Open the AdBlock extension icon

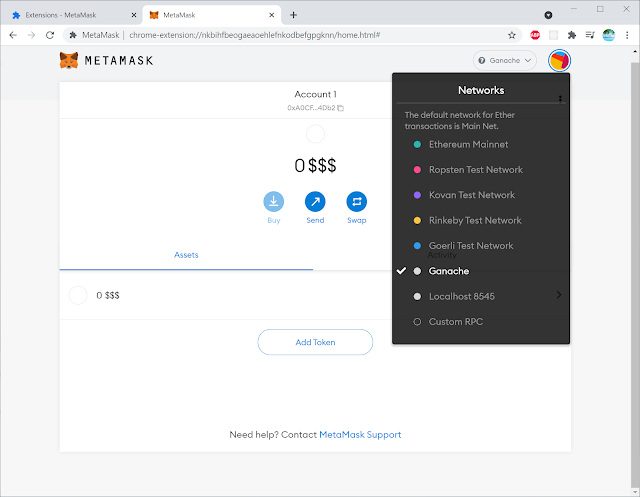(535, 35)
